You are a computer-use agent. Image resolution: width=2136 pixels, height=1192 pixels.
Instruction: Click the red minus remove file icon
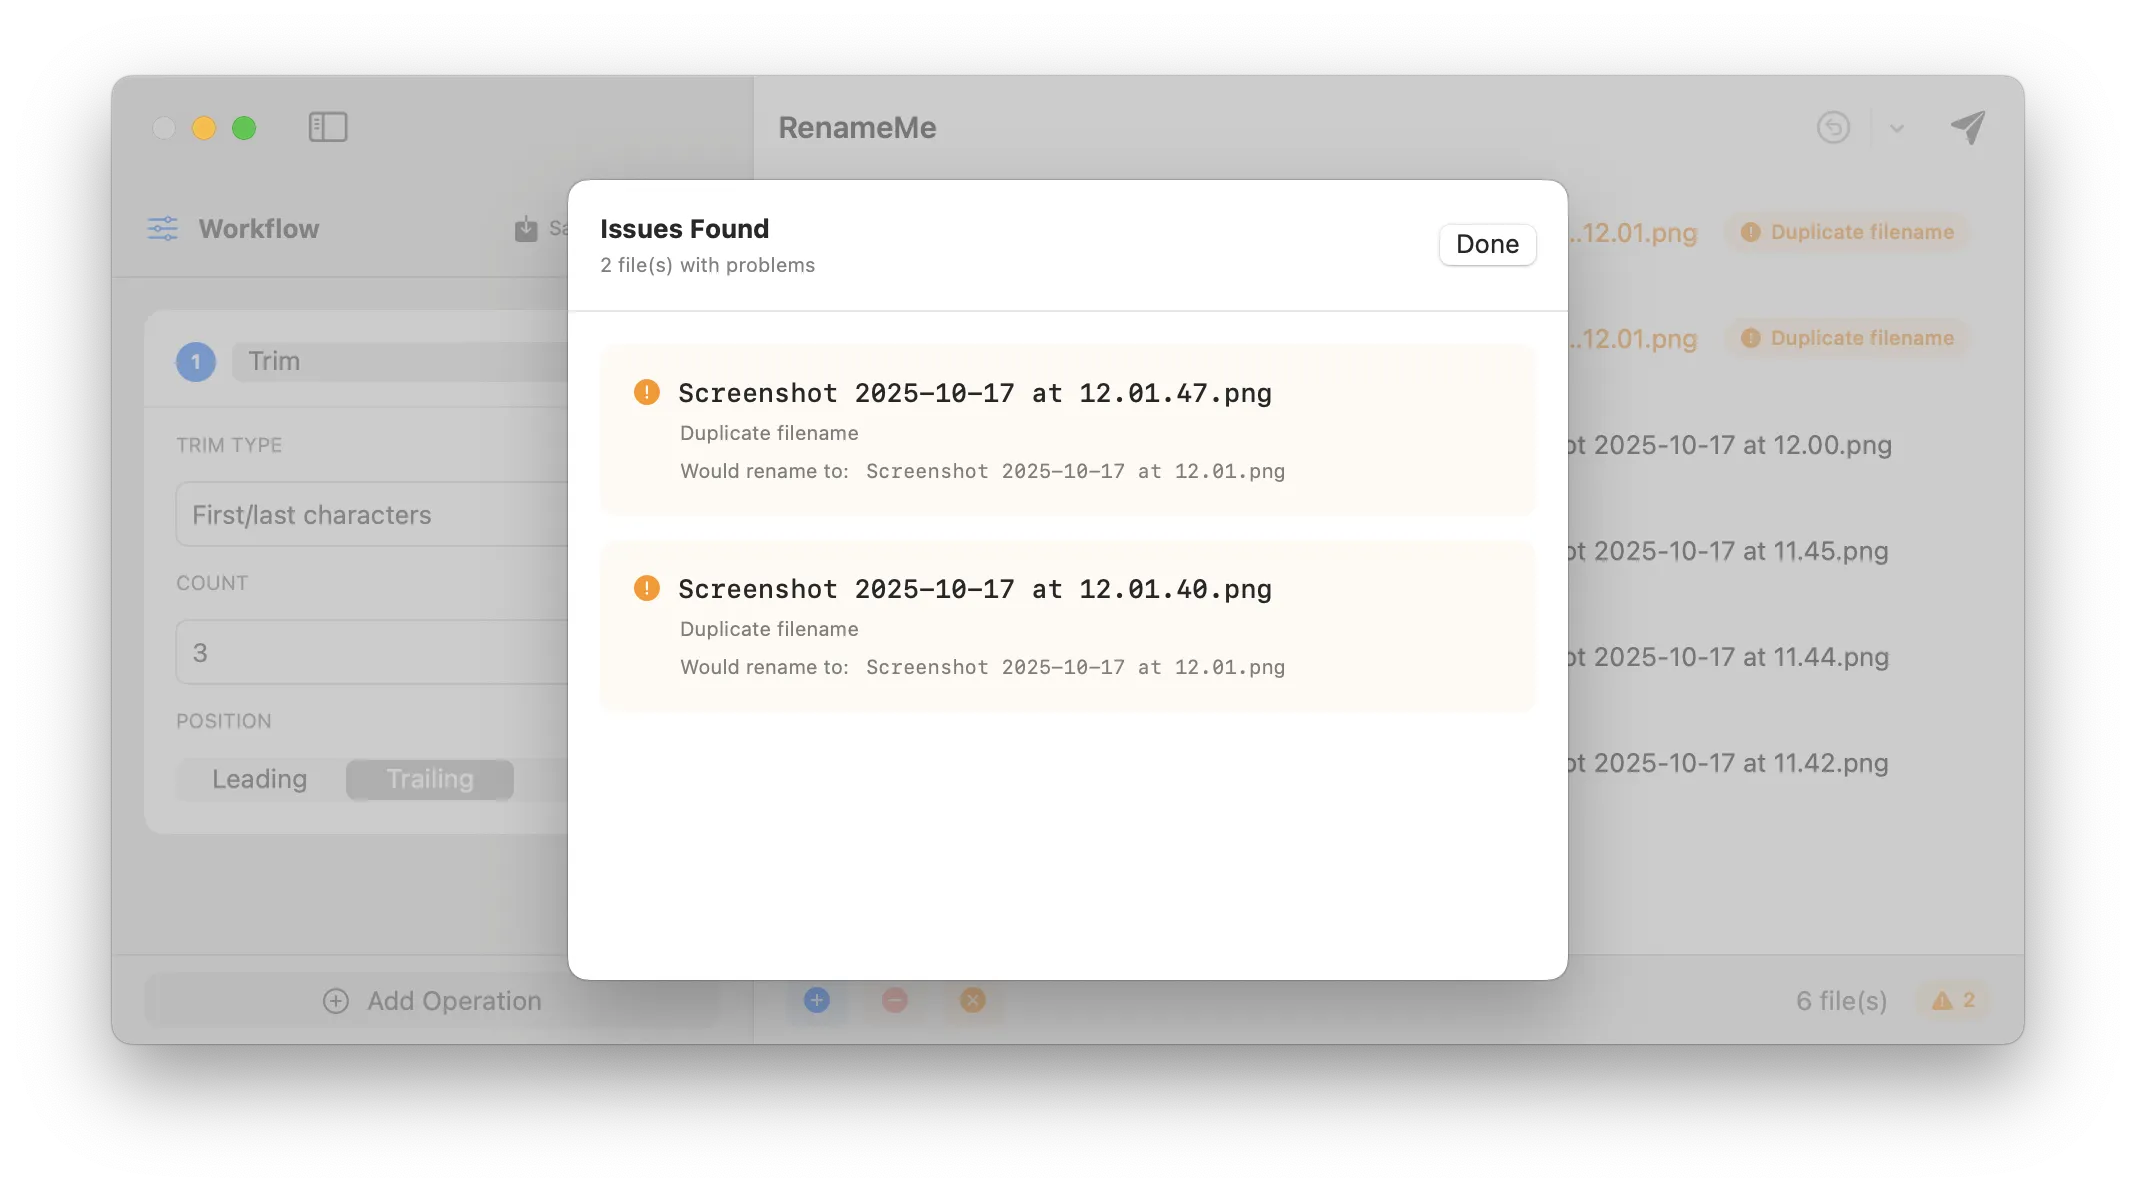[895, 1000]
